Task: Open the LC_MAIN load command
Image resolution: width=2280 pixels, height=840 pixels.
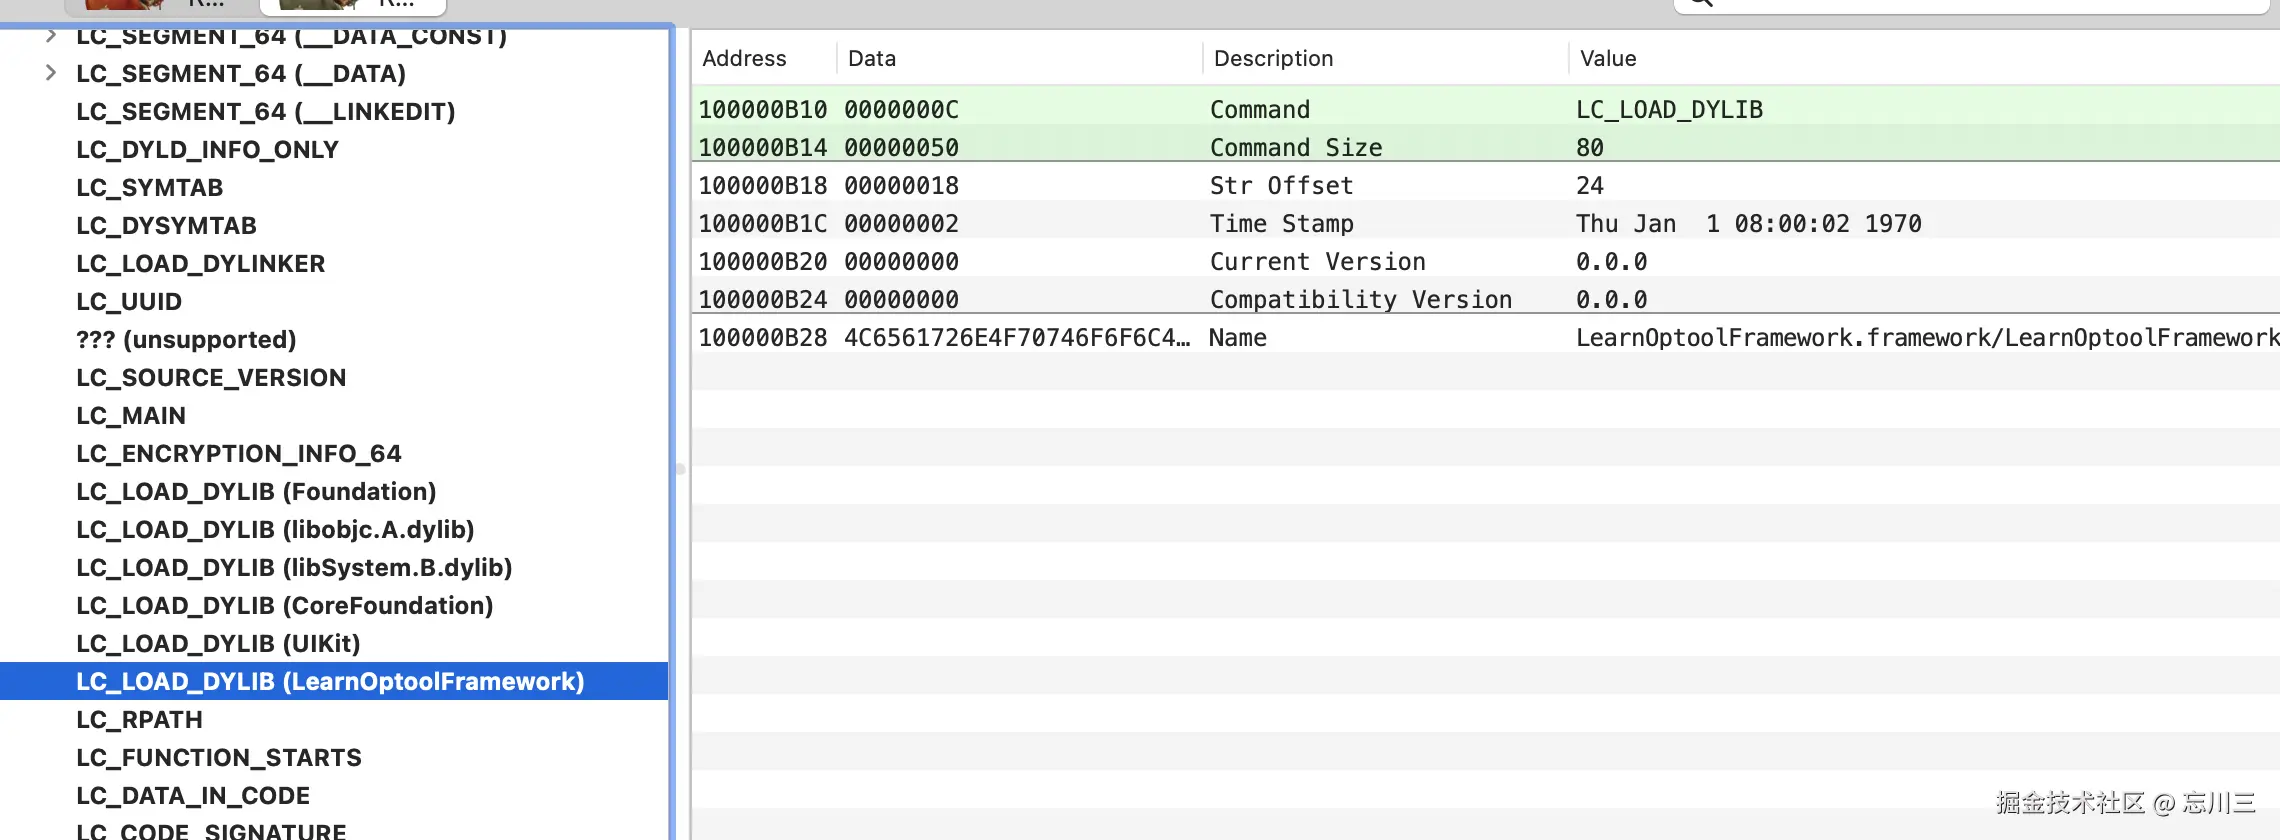Action: 131,416
